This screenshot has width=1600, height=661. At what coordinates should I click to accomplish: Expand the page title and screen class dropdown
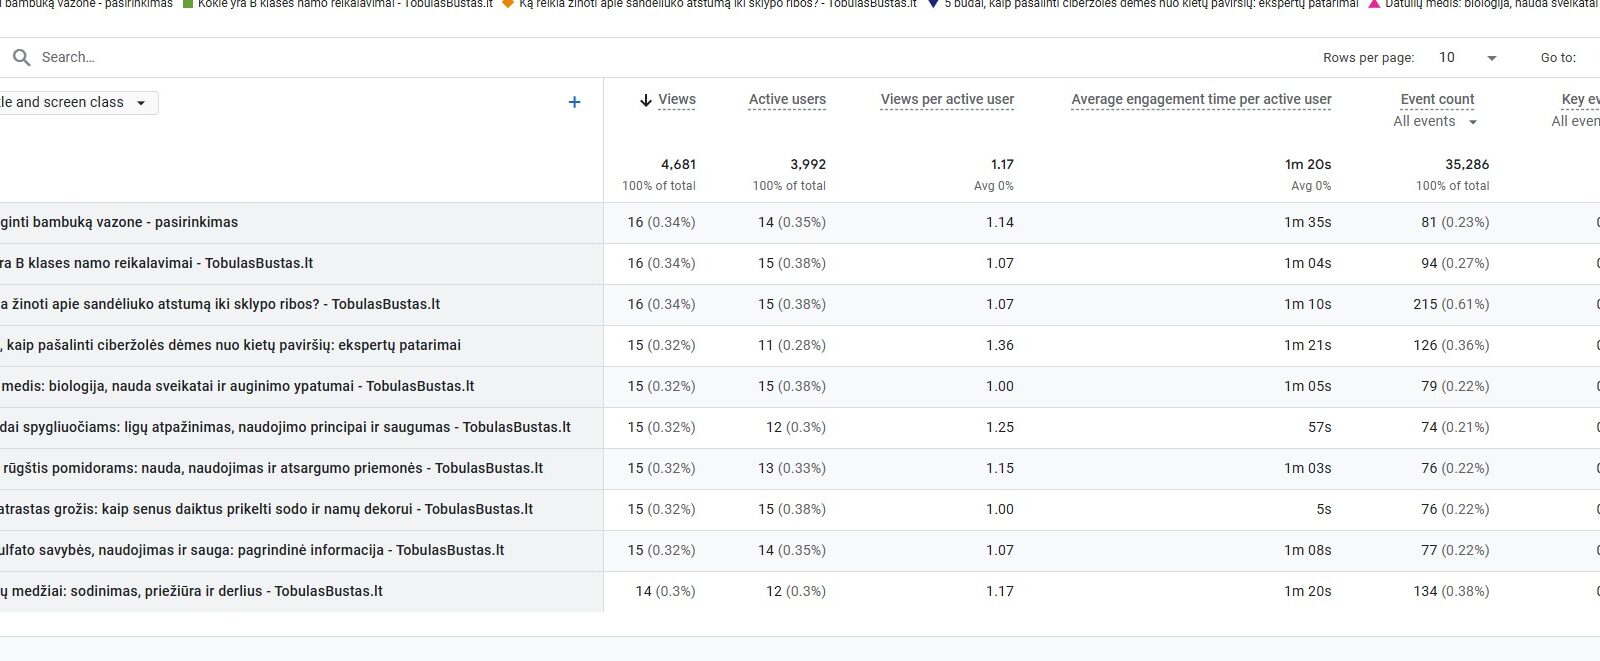coord(141,103)
